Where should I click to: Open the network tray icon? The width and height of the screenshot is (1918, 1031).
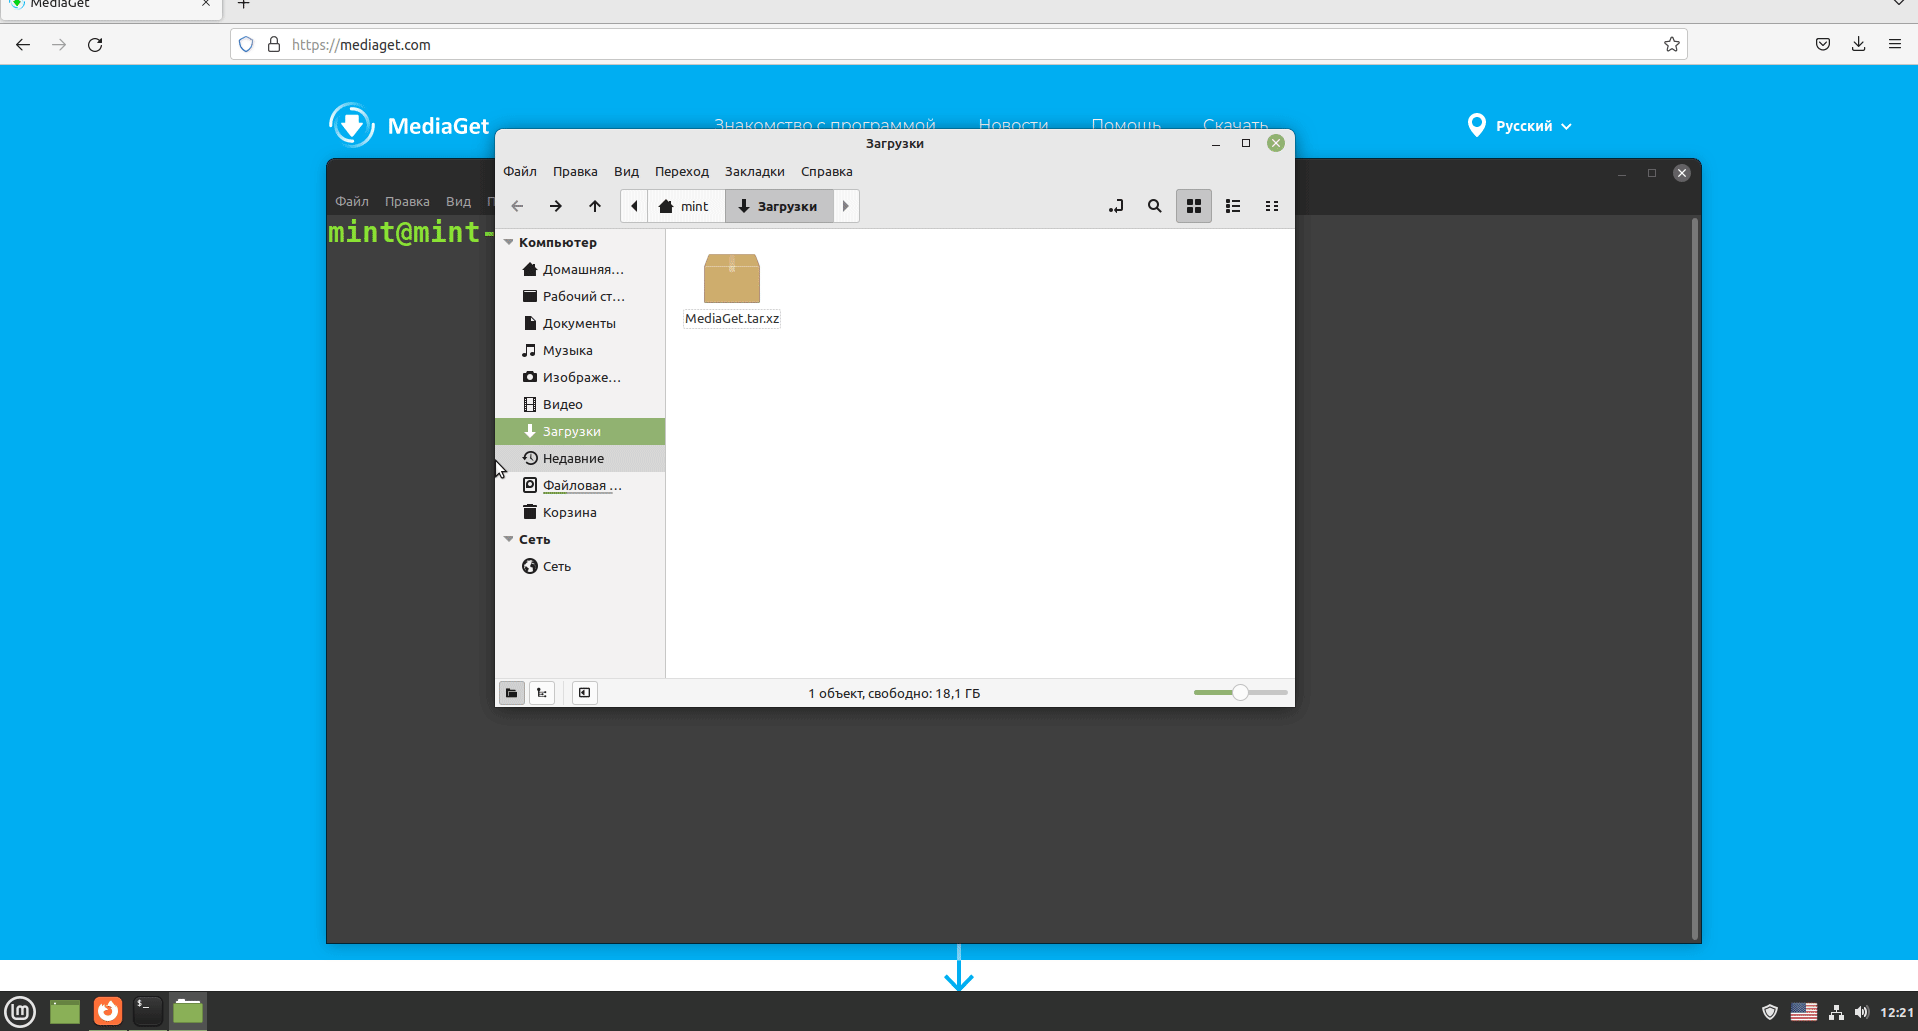1836,1012
